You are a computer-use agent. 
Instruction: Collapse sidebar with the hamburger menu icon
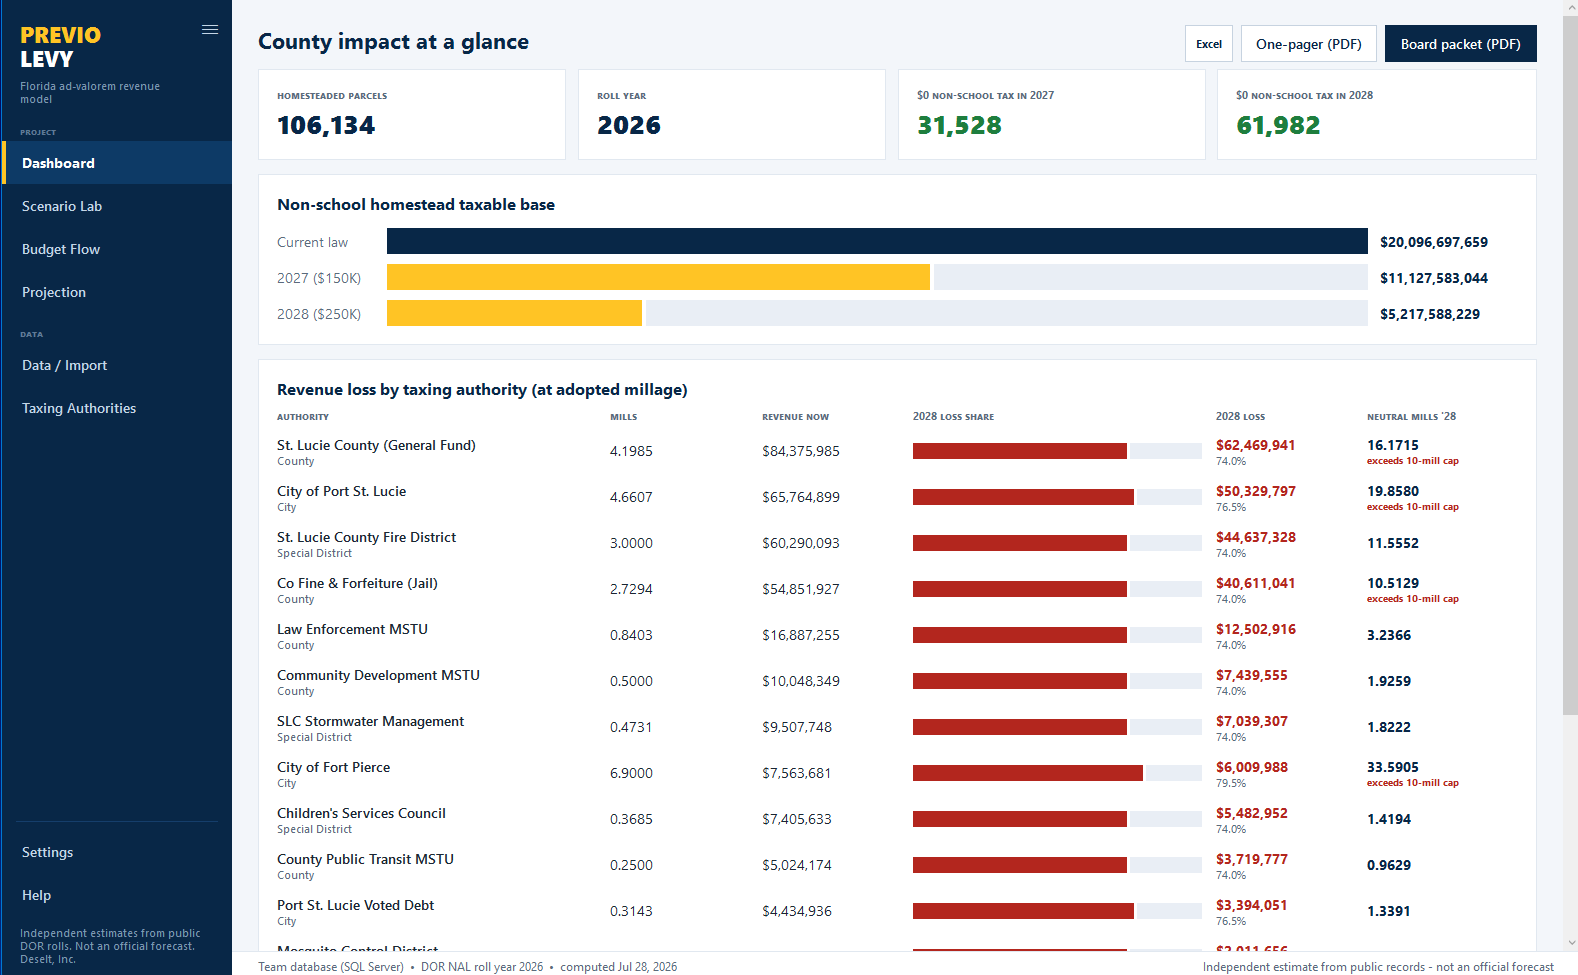[210, 30]
